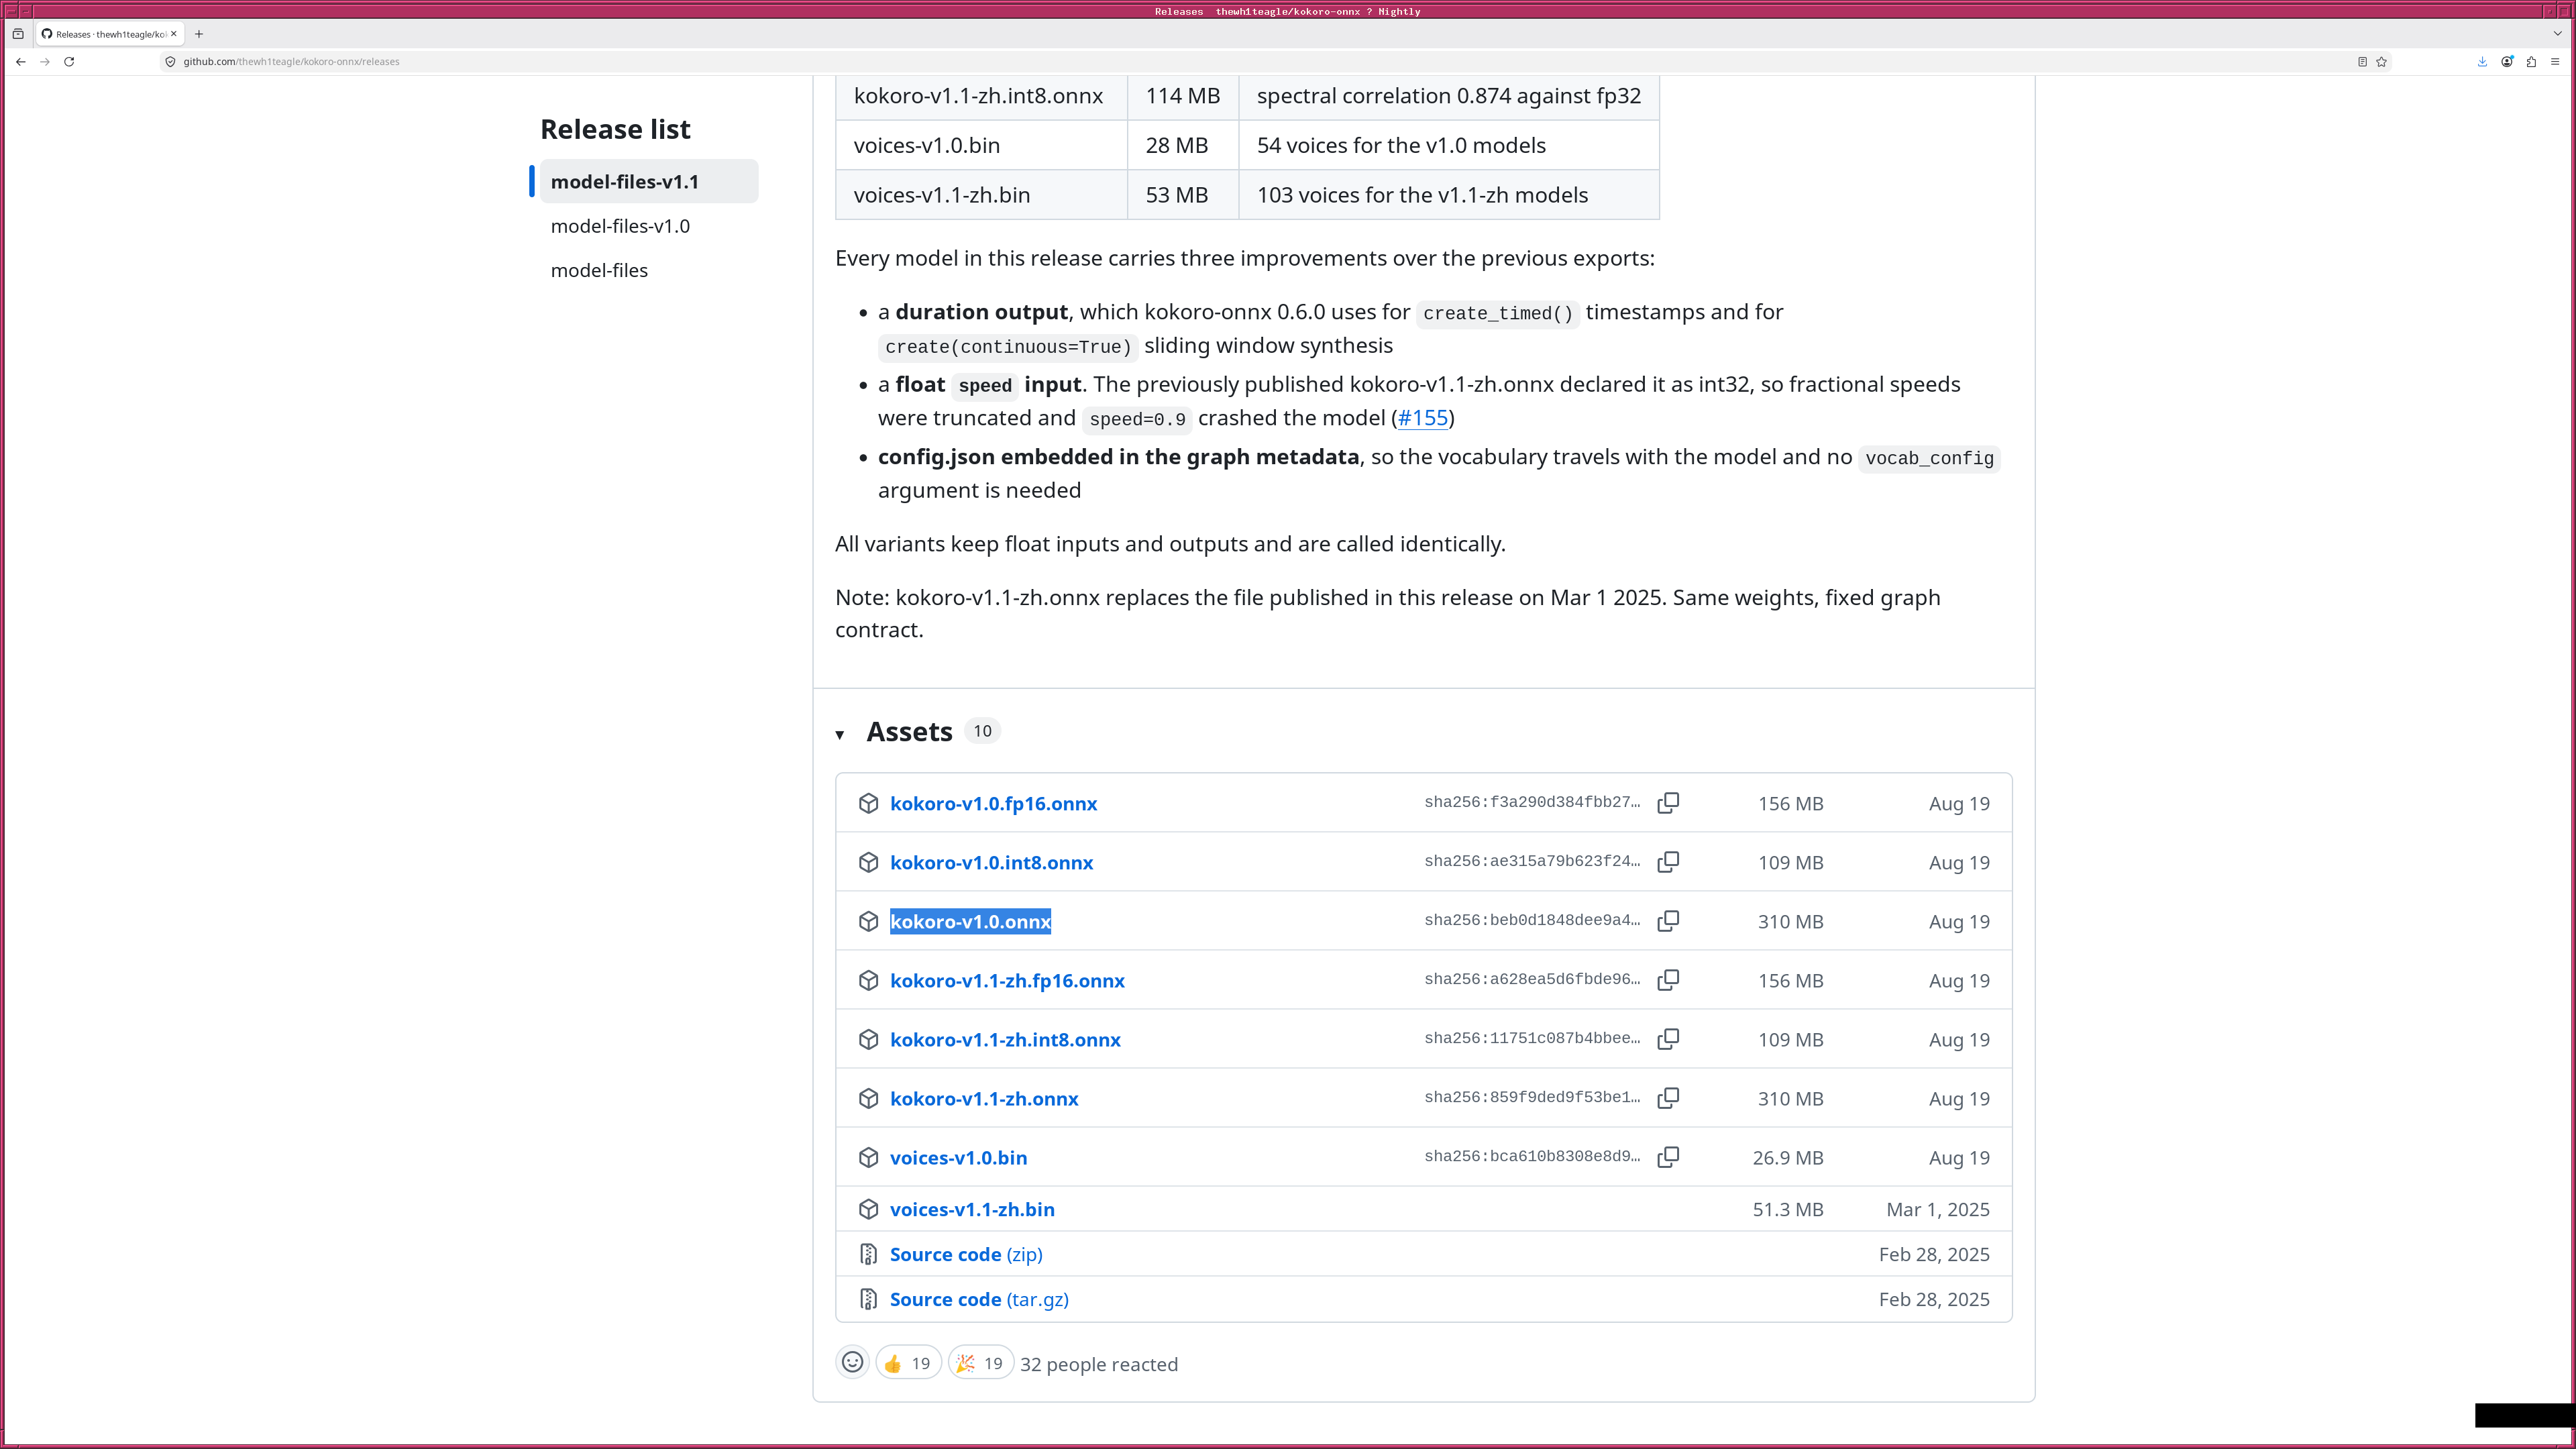Image resolution: width=2576 pixels, height=1449 pixels.
Task: Open issue #155 link
Action: tap(1422, 418)
